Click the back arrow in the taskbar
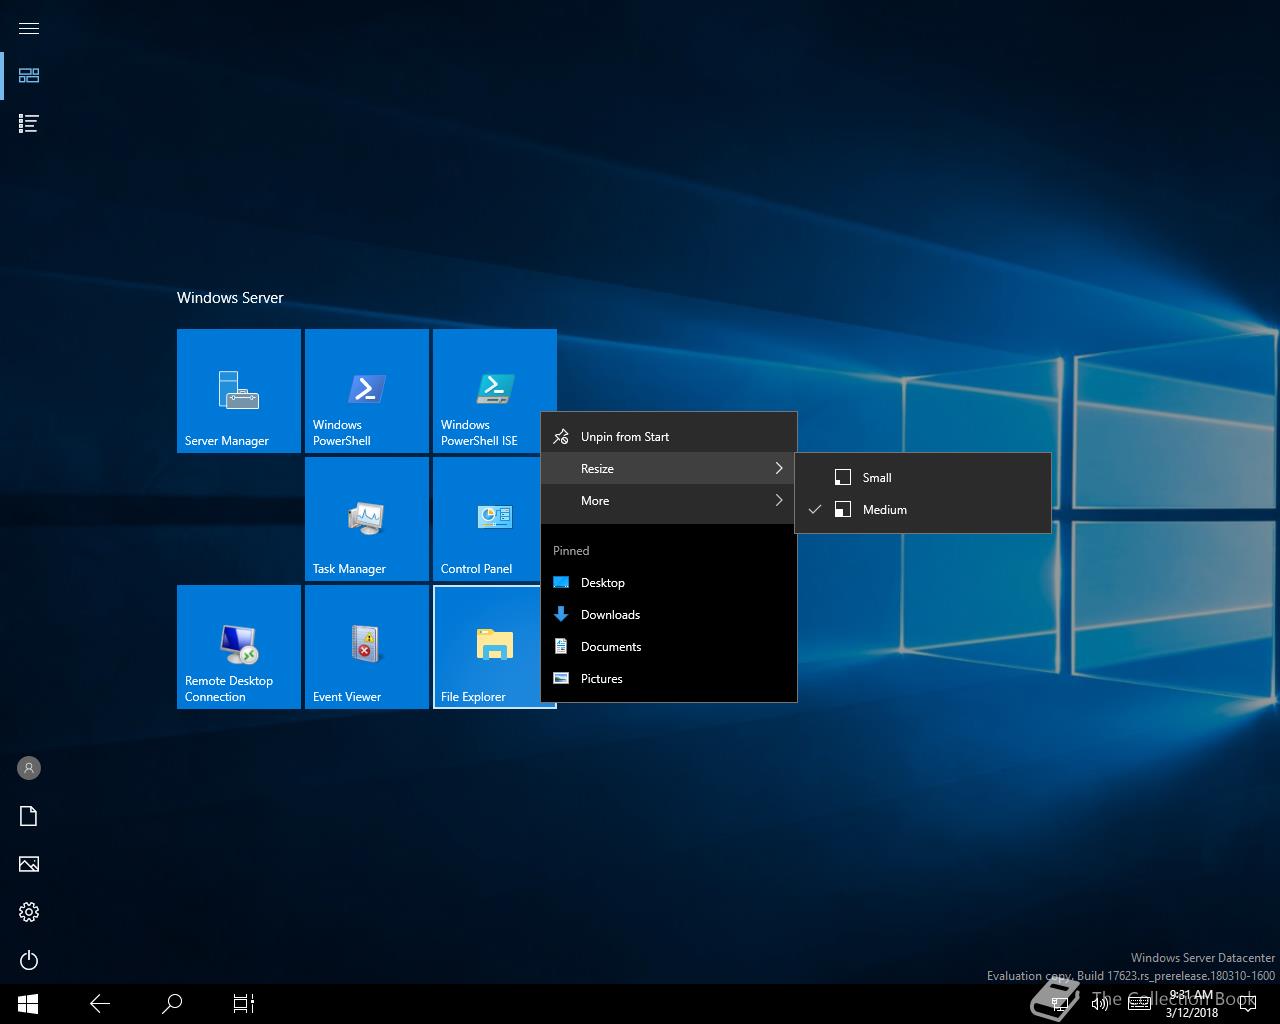1280x1024 pixels. [x=100, y=1004]
